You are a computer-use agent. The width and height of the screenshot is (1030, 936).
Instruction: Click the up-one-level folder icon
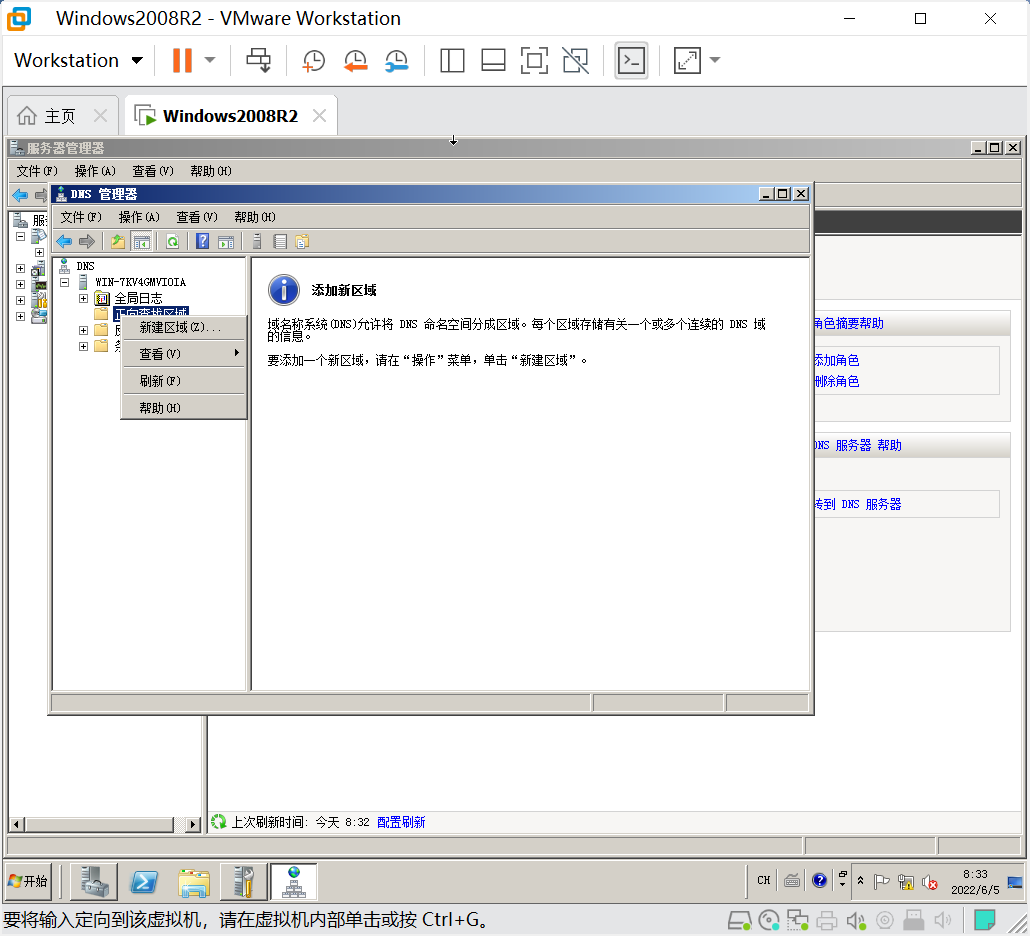(x=118, y=242)
